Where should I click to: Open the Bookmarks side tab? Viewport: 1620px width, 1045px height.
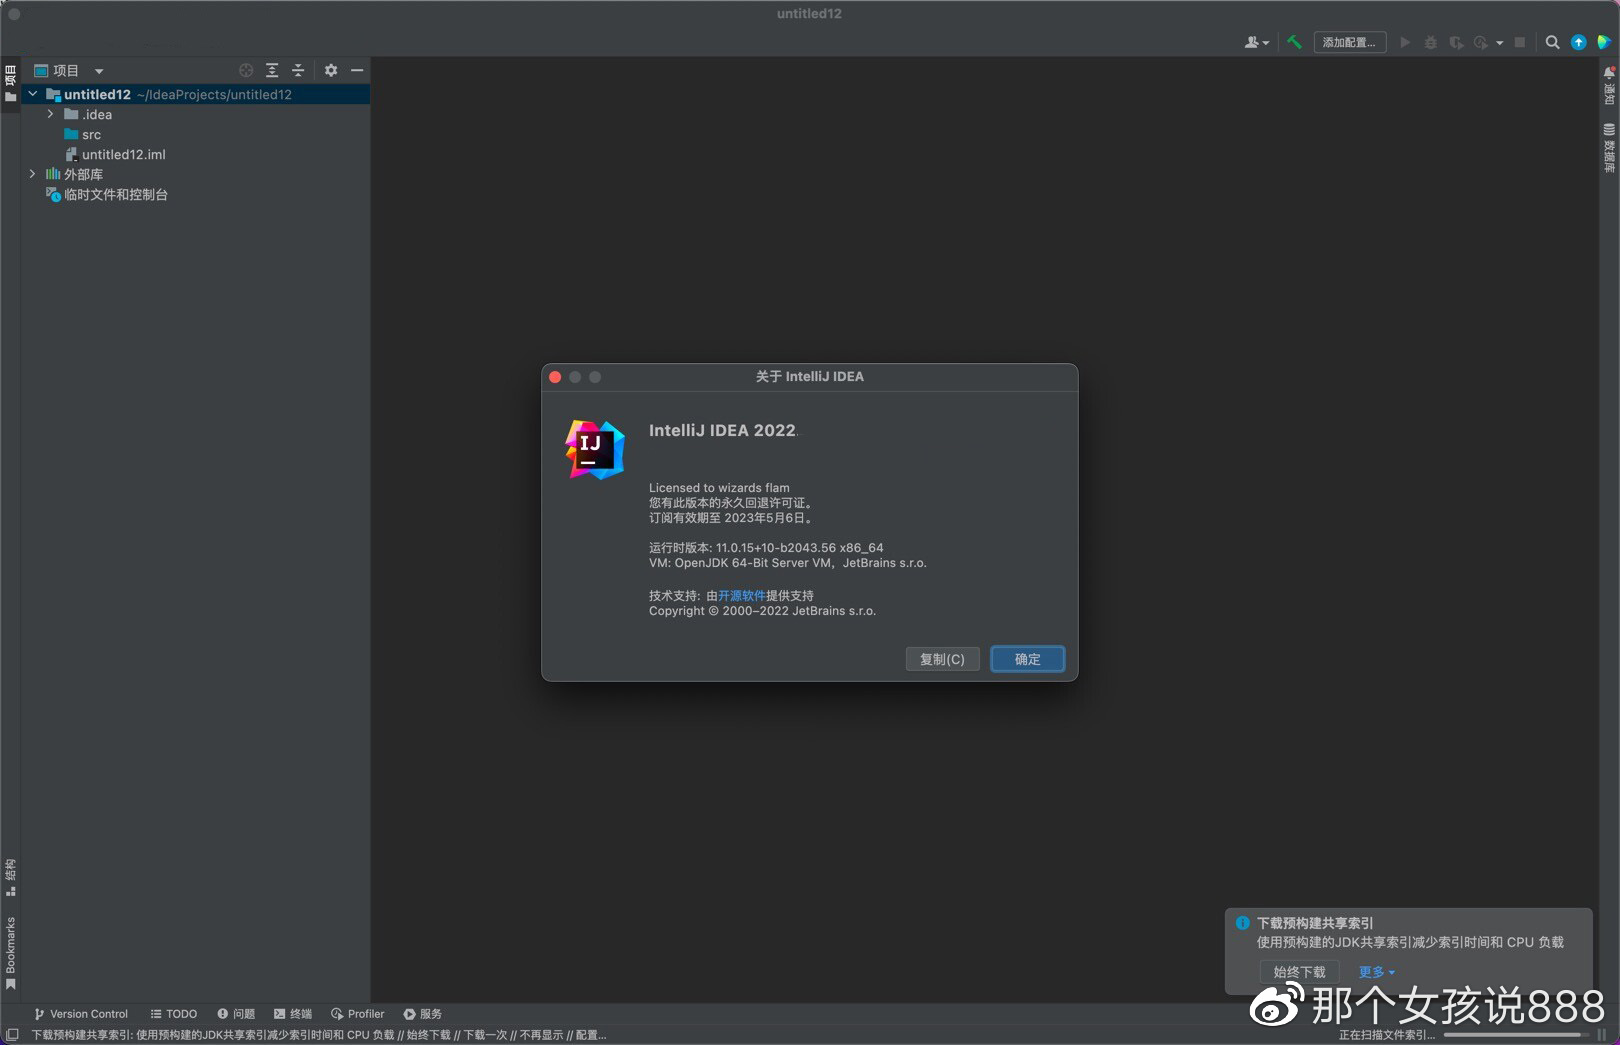(10, 953)
